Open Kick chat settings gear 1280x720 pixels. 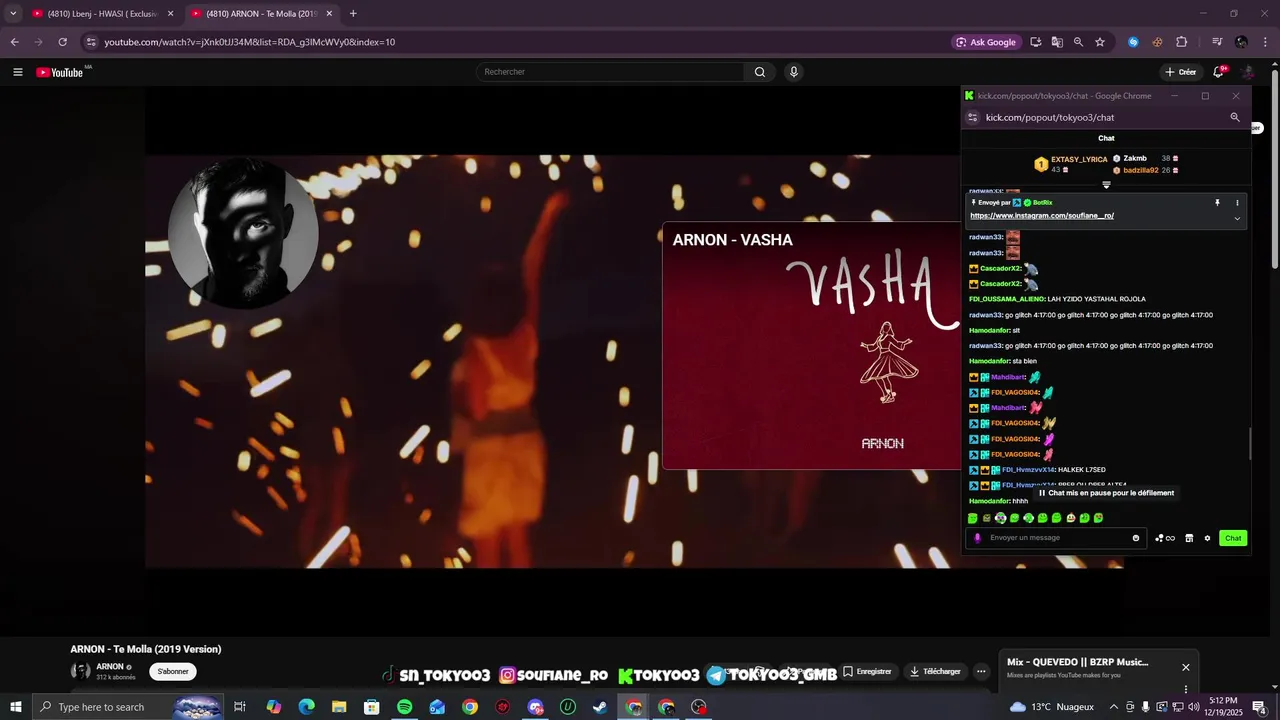tap(1207, 538)
